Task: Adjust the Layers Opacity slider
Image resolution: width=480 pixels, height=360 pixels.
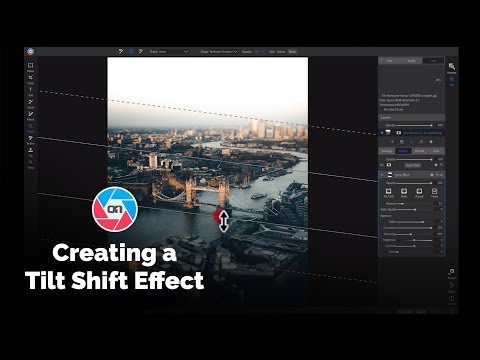Action: point(413,125)
